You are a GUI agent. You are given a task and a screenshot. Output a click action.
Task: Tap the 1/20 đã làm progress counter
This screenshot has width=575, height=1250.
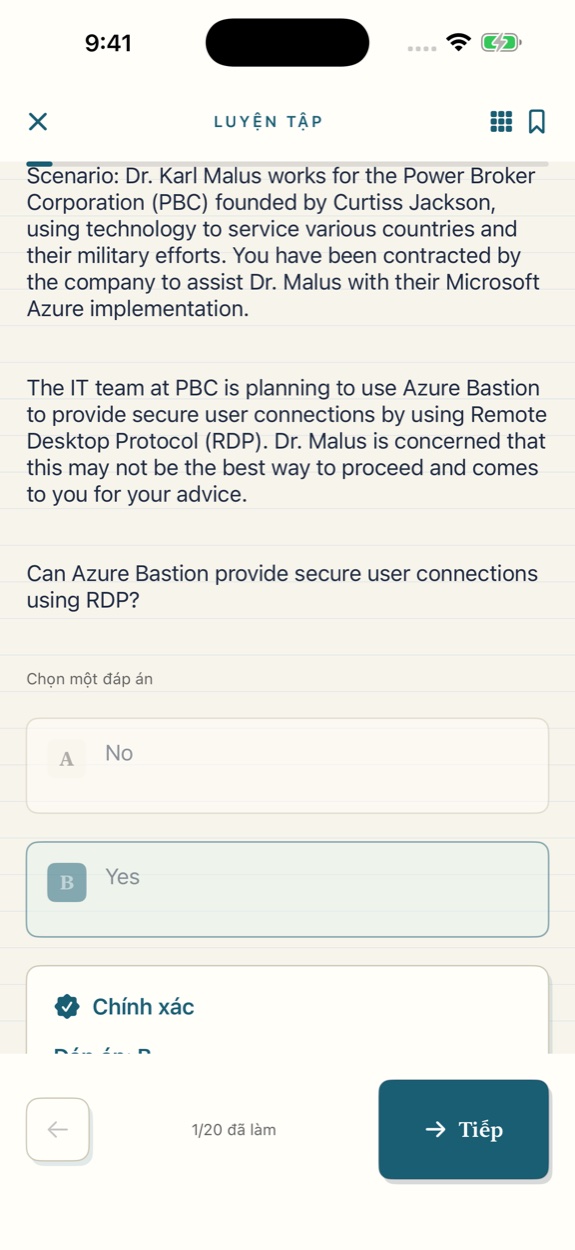tap(234, 1130)
